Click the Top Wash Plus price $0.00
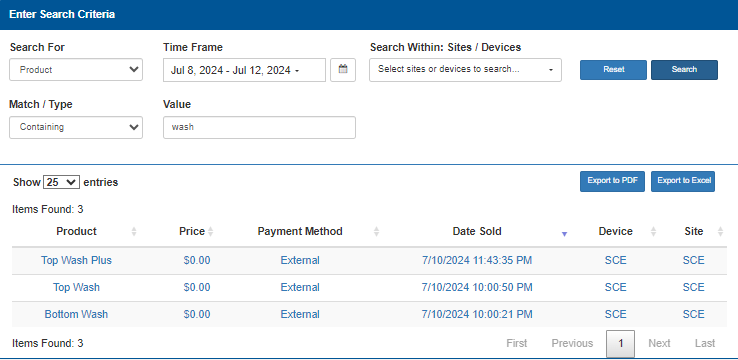 pyautogui.click(x=197, y=260)
